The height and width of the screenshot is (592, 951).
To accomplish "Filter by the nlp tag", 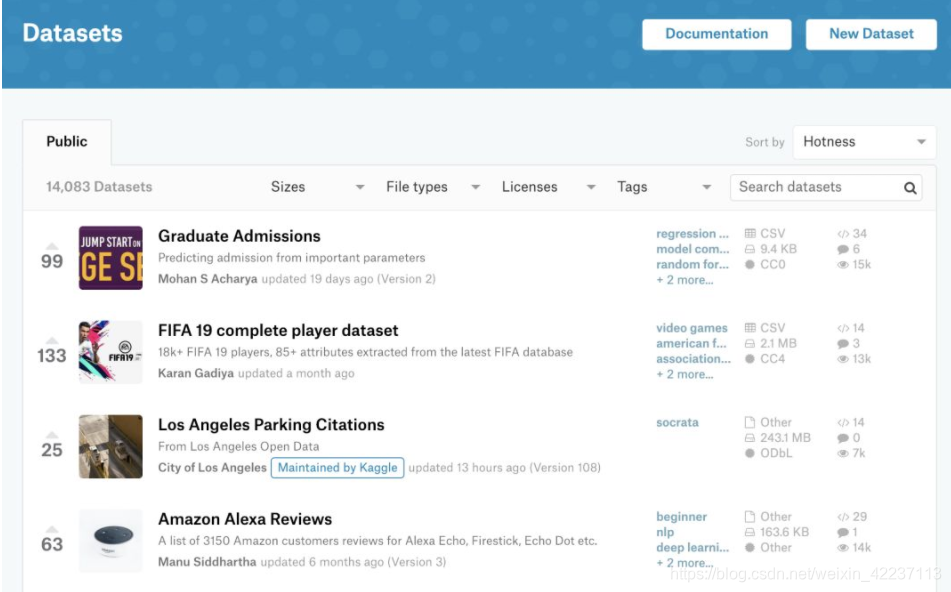I will (x=665, y=532).
